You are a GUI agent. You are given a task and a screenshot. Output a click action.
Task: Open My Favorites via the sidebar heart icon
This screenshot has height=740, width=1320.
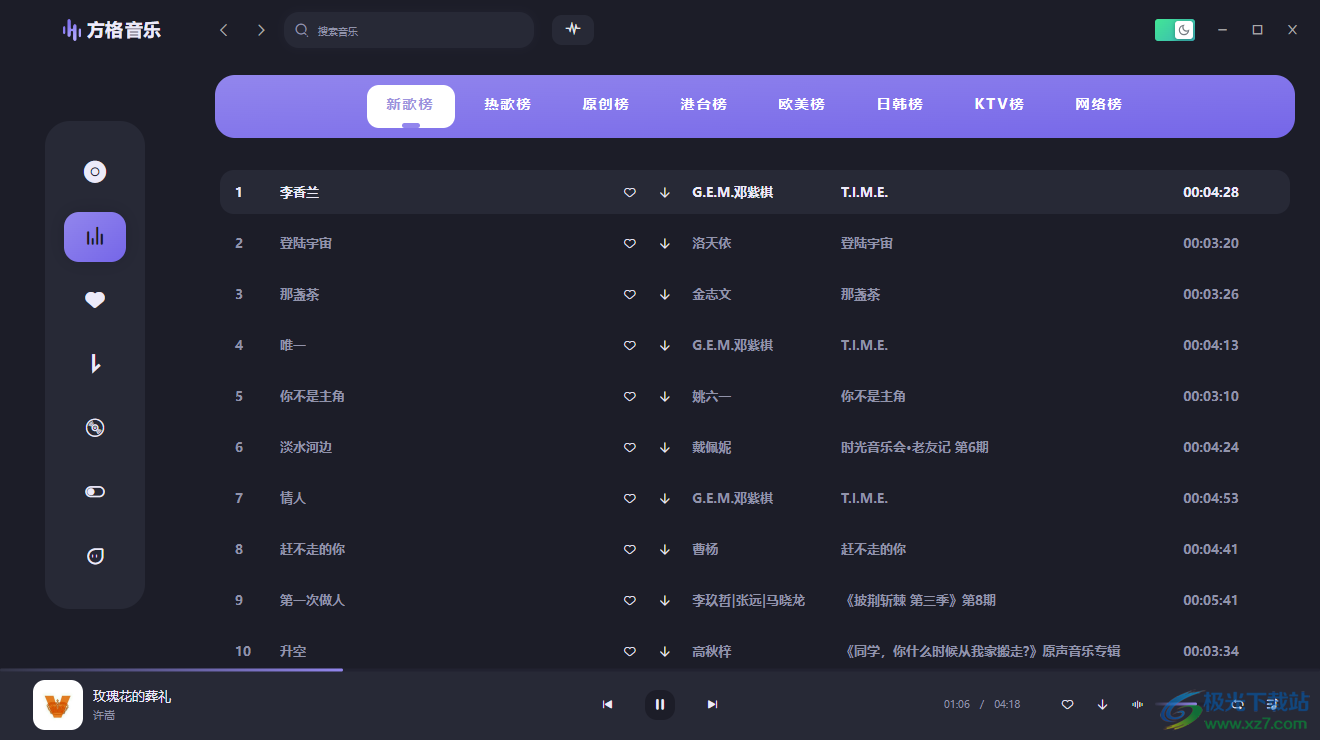click(x=94, y=299)
